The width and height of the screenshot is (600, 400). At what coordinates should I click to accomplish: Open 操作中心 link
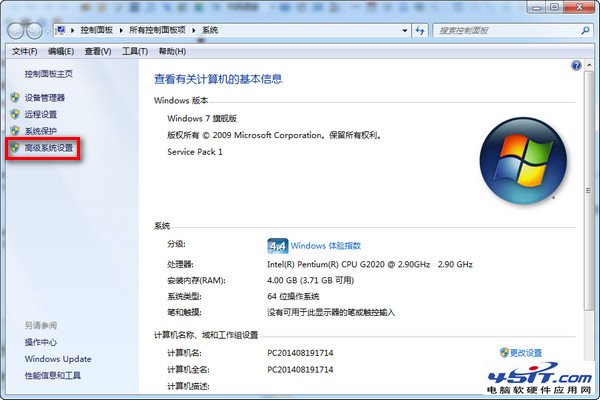click(x=41, y=342)
